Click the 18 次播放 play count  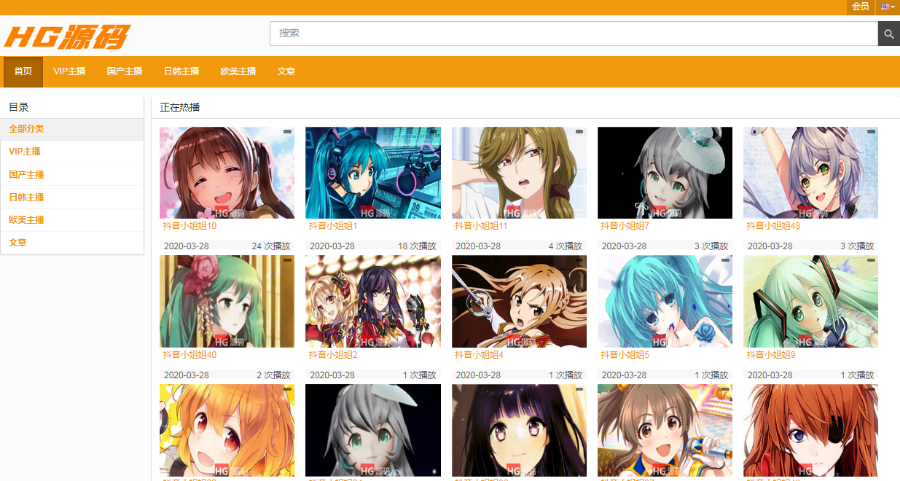click(417, 246)
